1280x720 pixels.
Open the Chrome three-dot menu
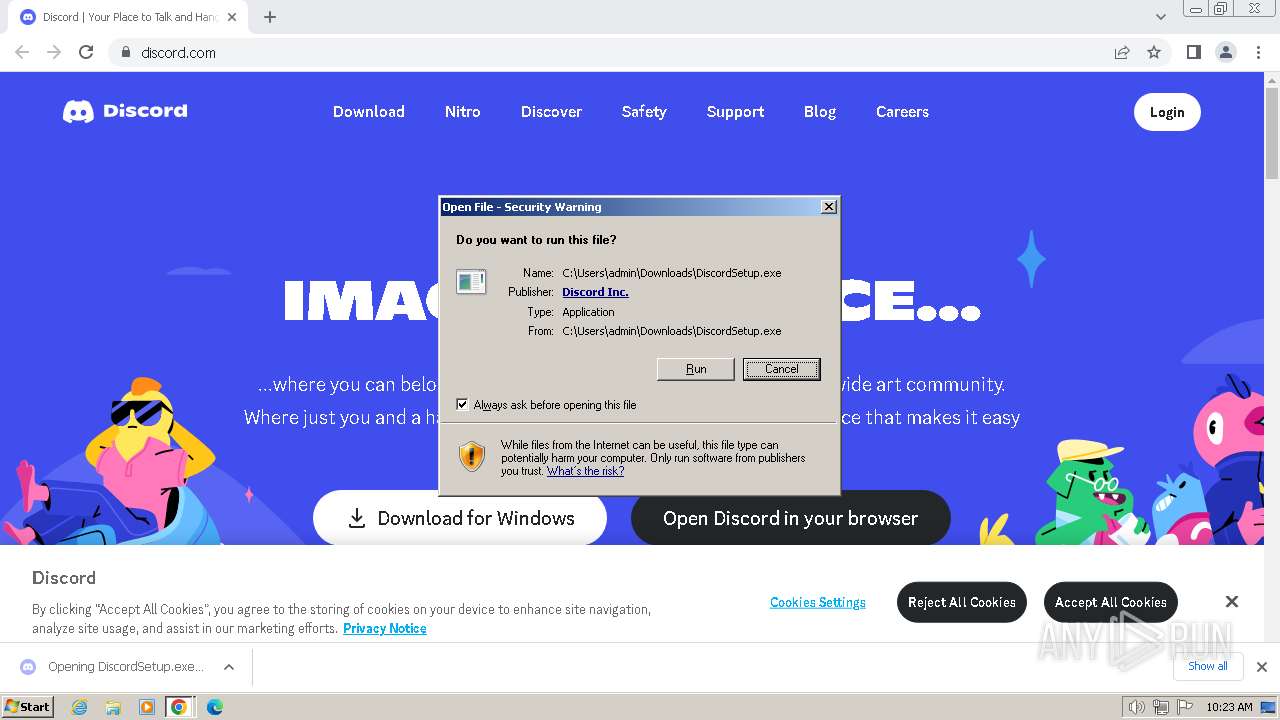(x=1258, y=52)
